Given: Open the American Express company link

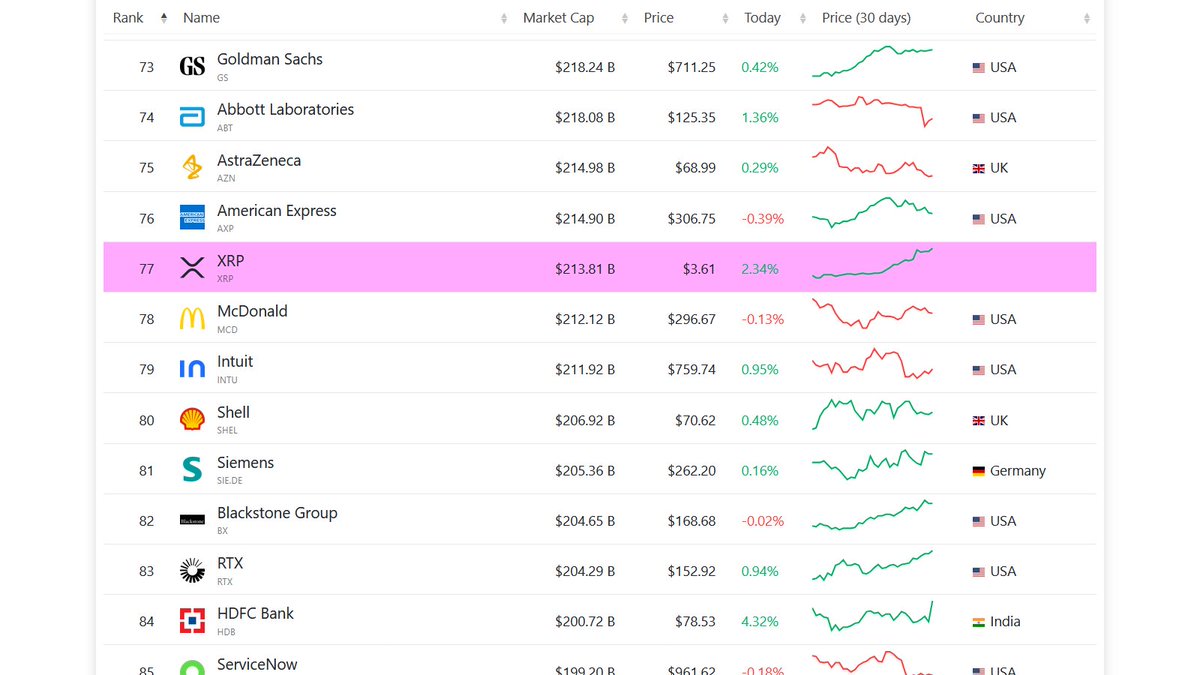Looking at the screenshot, I should pos(277,210).
